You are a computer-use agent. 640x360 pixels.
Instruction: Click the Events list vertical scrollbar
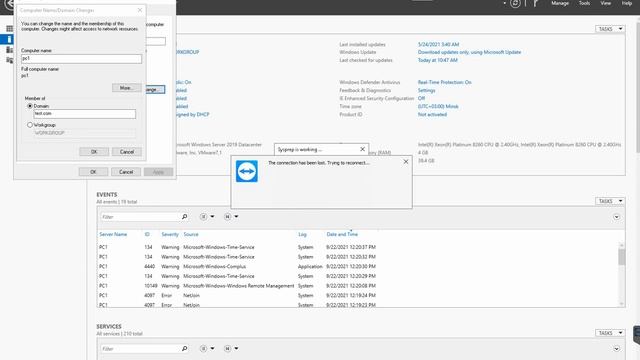coord(622,274)
